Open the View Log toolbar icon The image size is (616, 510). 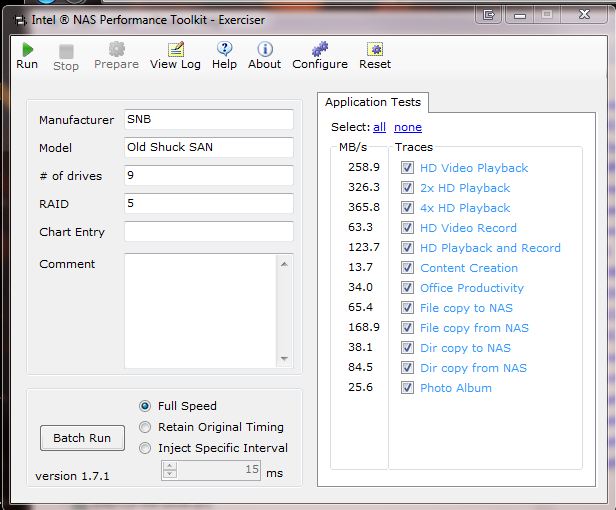[x=176, y=49]
